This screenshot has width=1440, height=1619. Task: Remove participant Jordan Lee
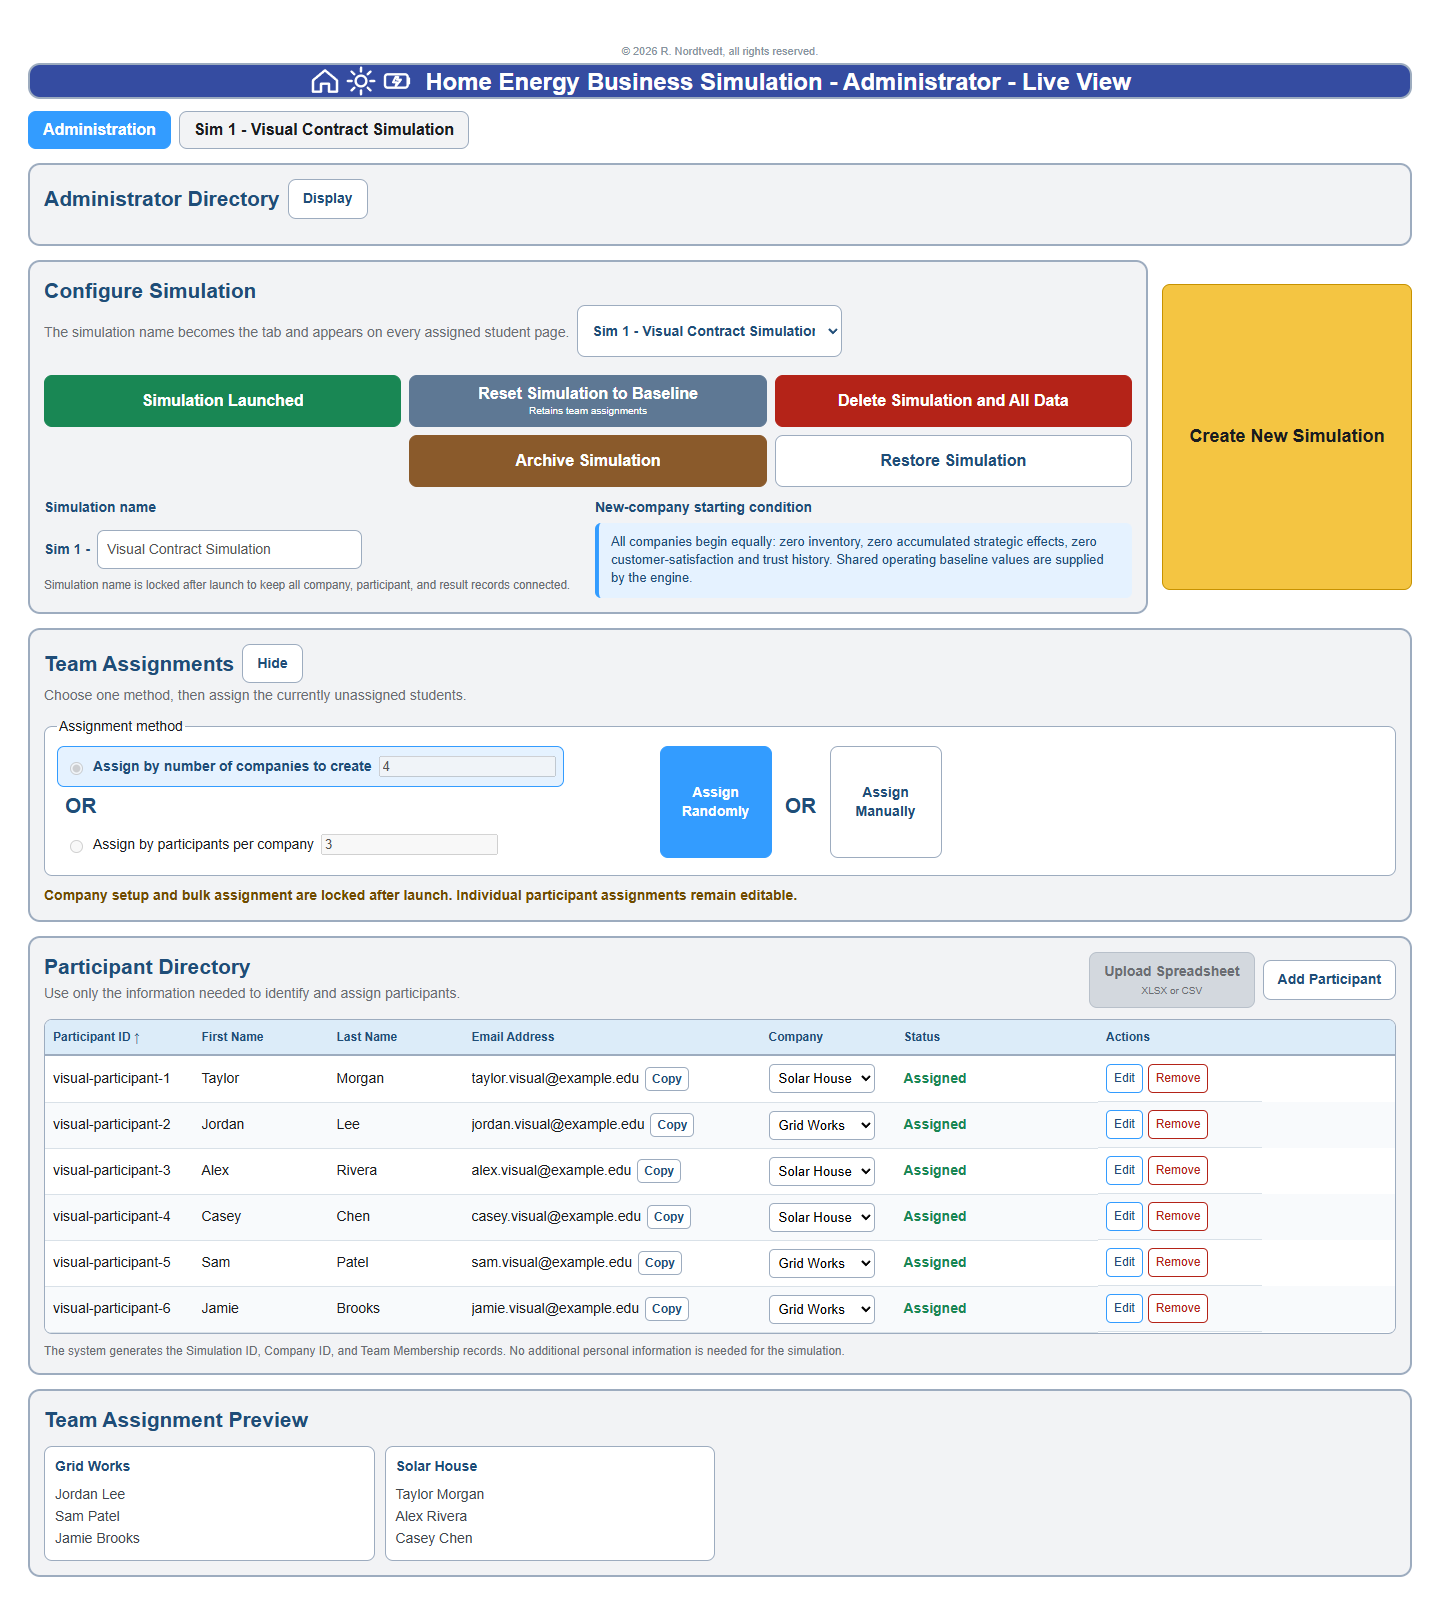1178,1124
